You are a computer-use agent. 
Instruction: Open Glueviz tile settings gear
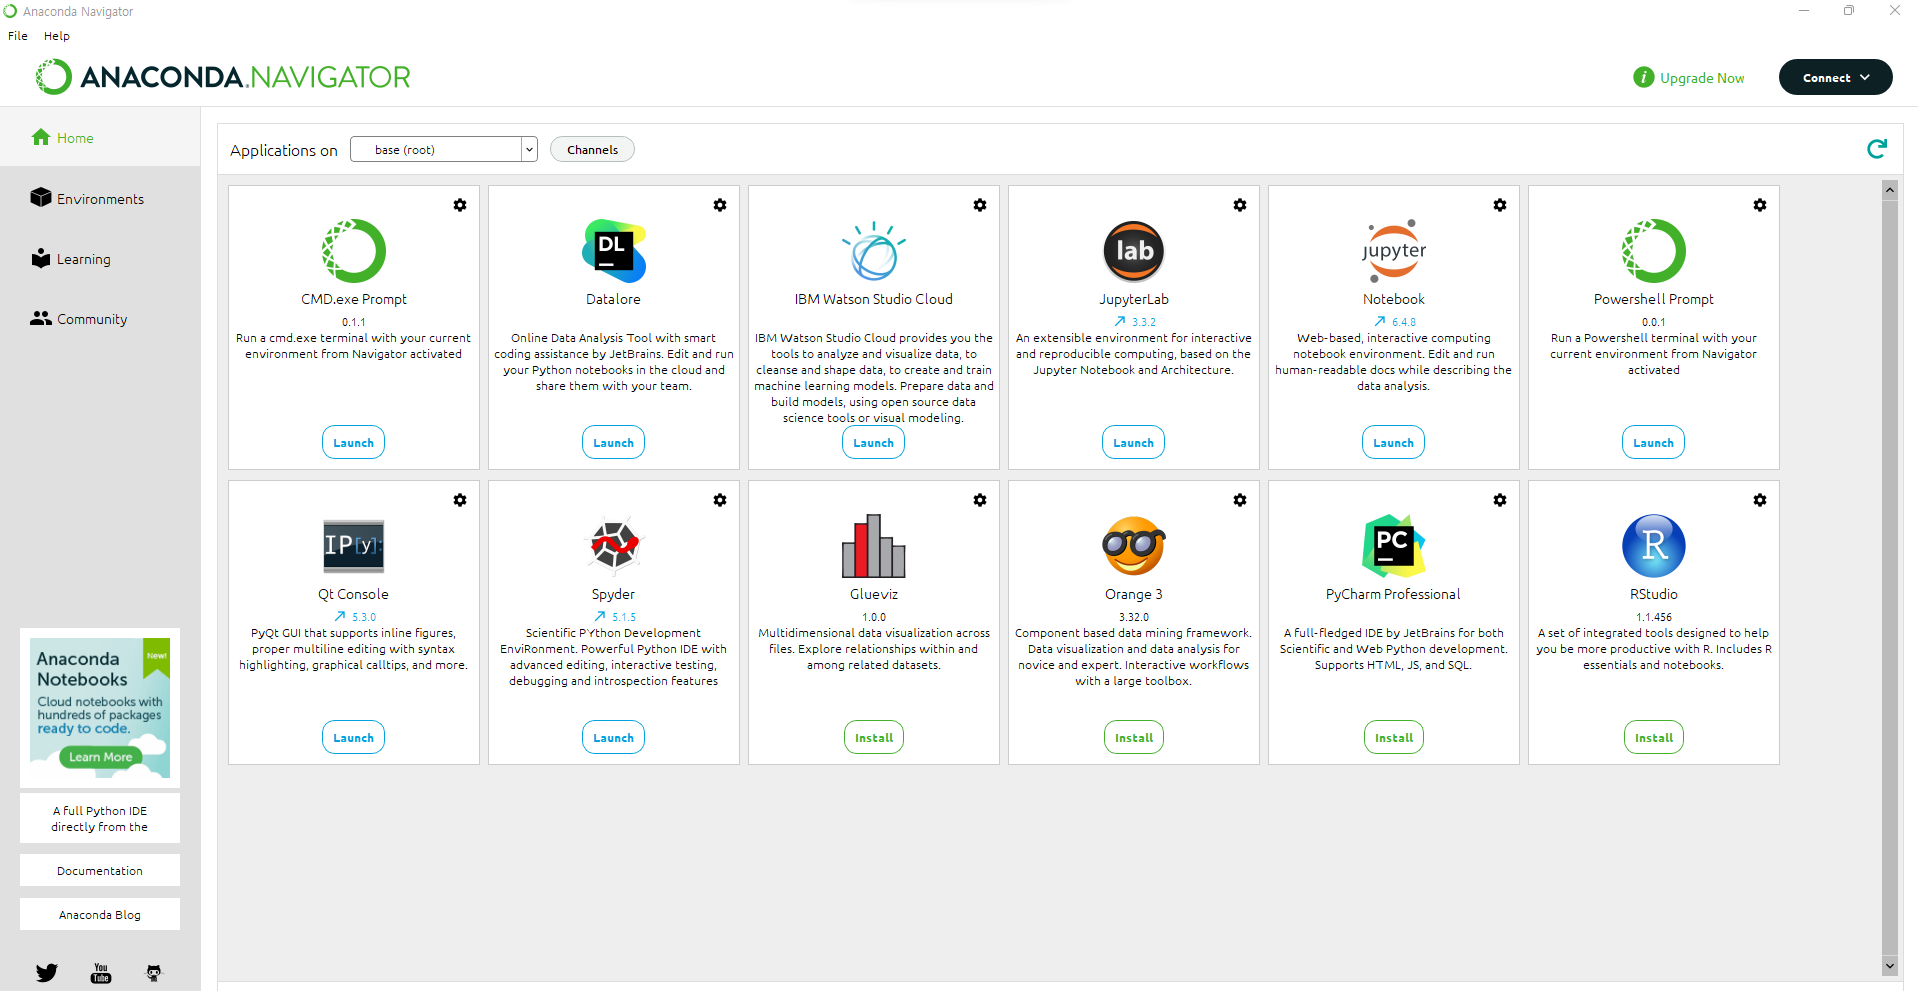click(x=980, y=500)
